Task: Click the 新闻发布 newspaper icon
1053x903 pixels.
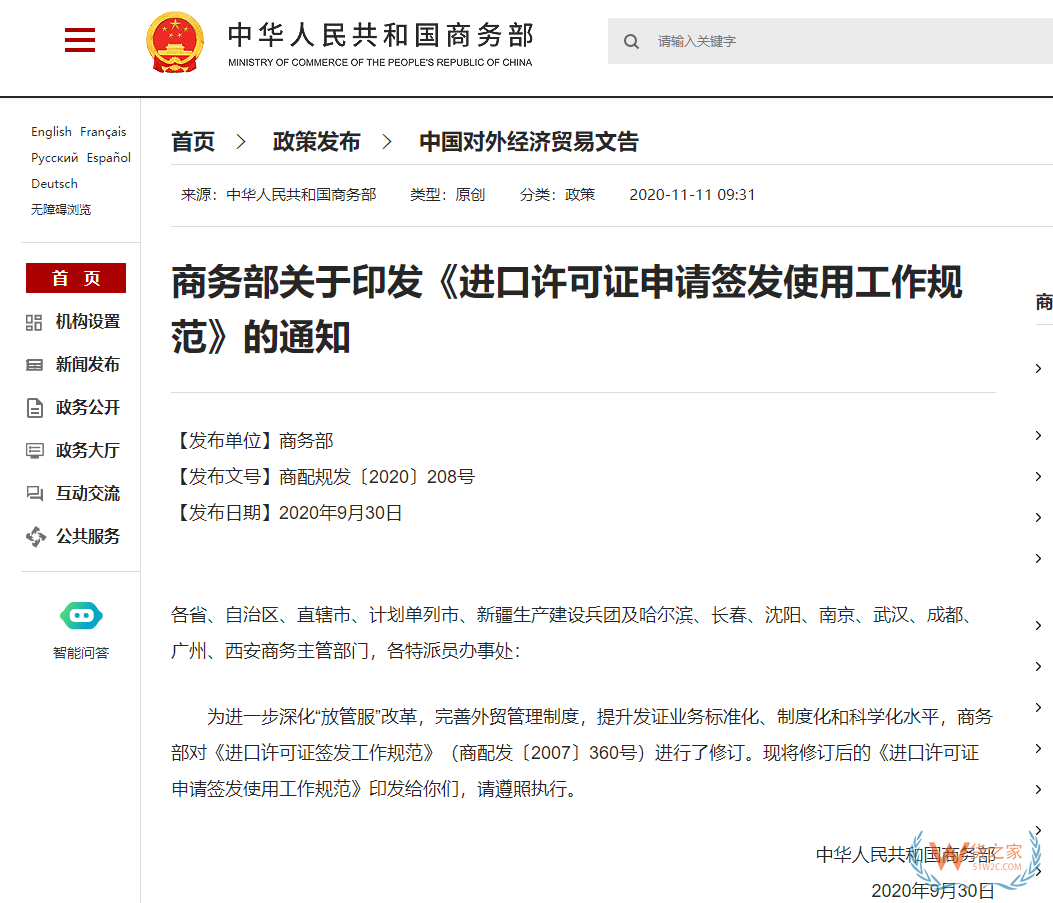Action: point(34,364)
